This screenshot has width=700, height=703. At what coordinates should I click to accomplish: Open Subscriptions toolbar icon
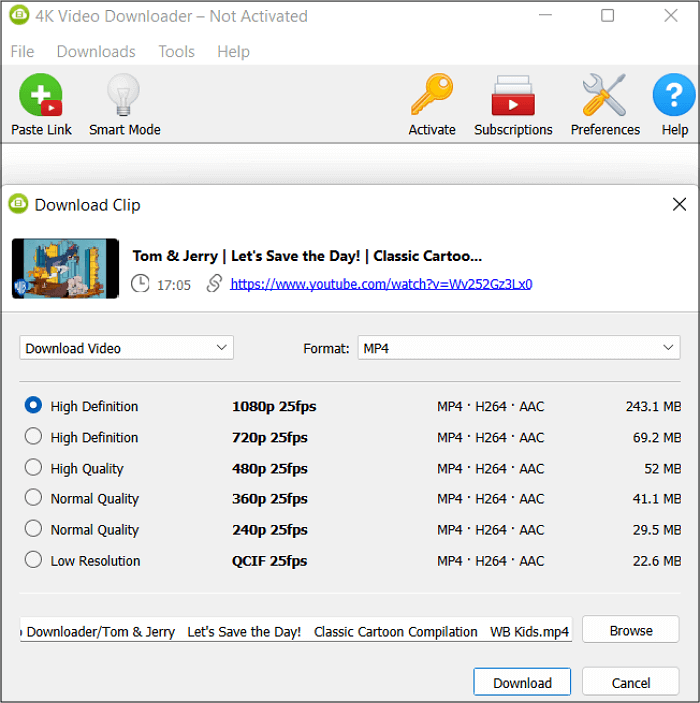[x=513, y=95]
